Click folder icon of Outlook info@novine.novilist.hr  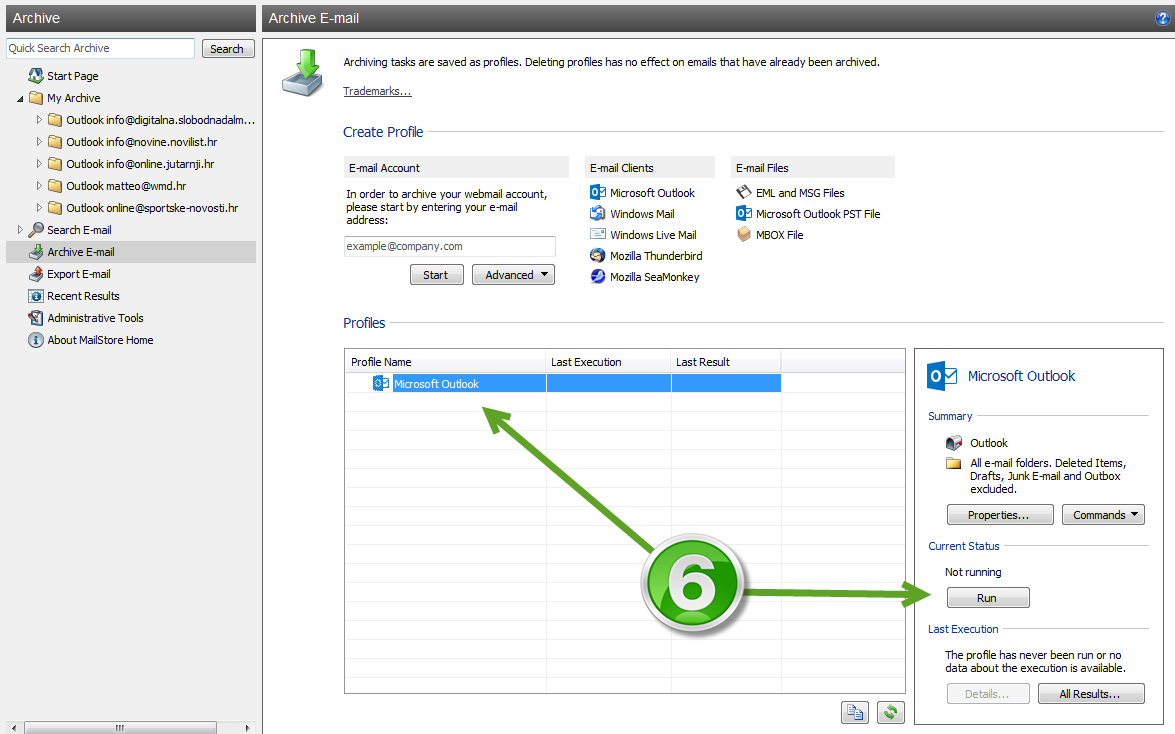(55, 142)
